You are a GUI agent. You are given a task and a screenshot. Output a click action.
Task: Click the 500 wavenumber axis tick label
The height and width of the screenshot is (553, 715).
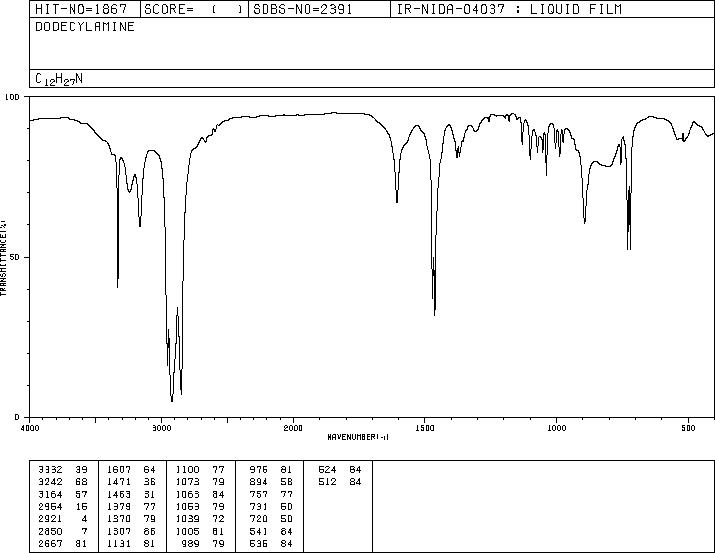pos(689,428)
